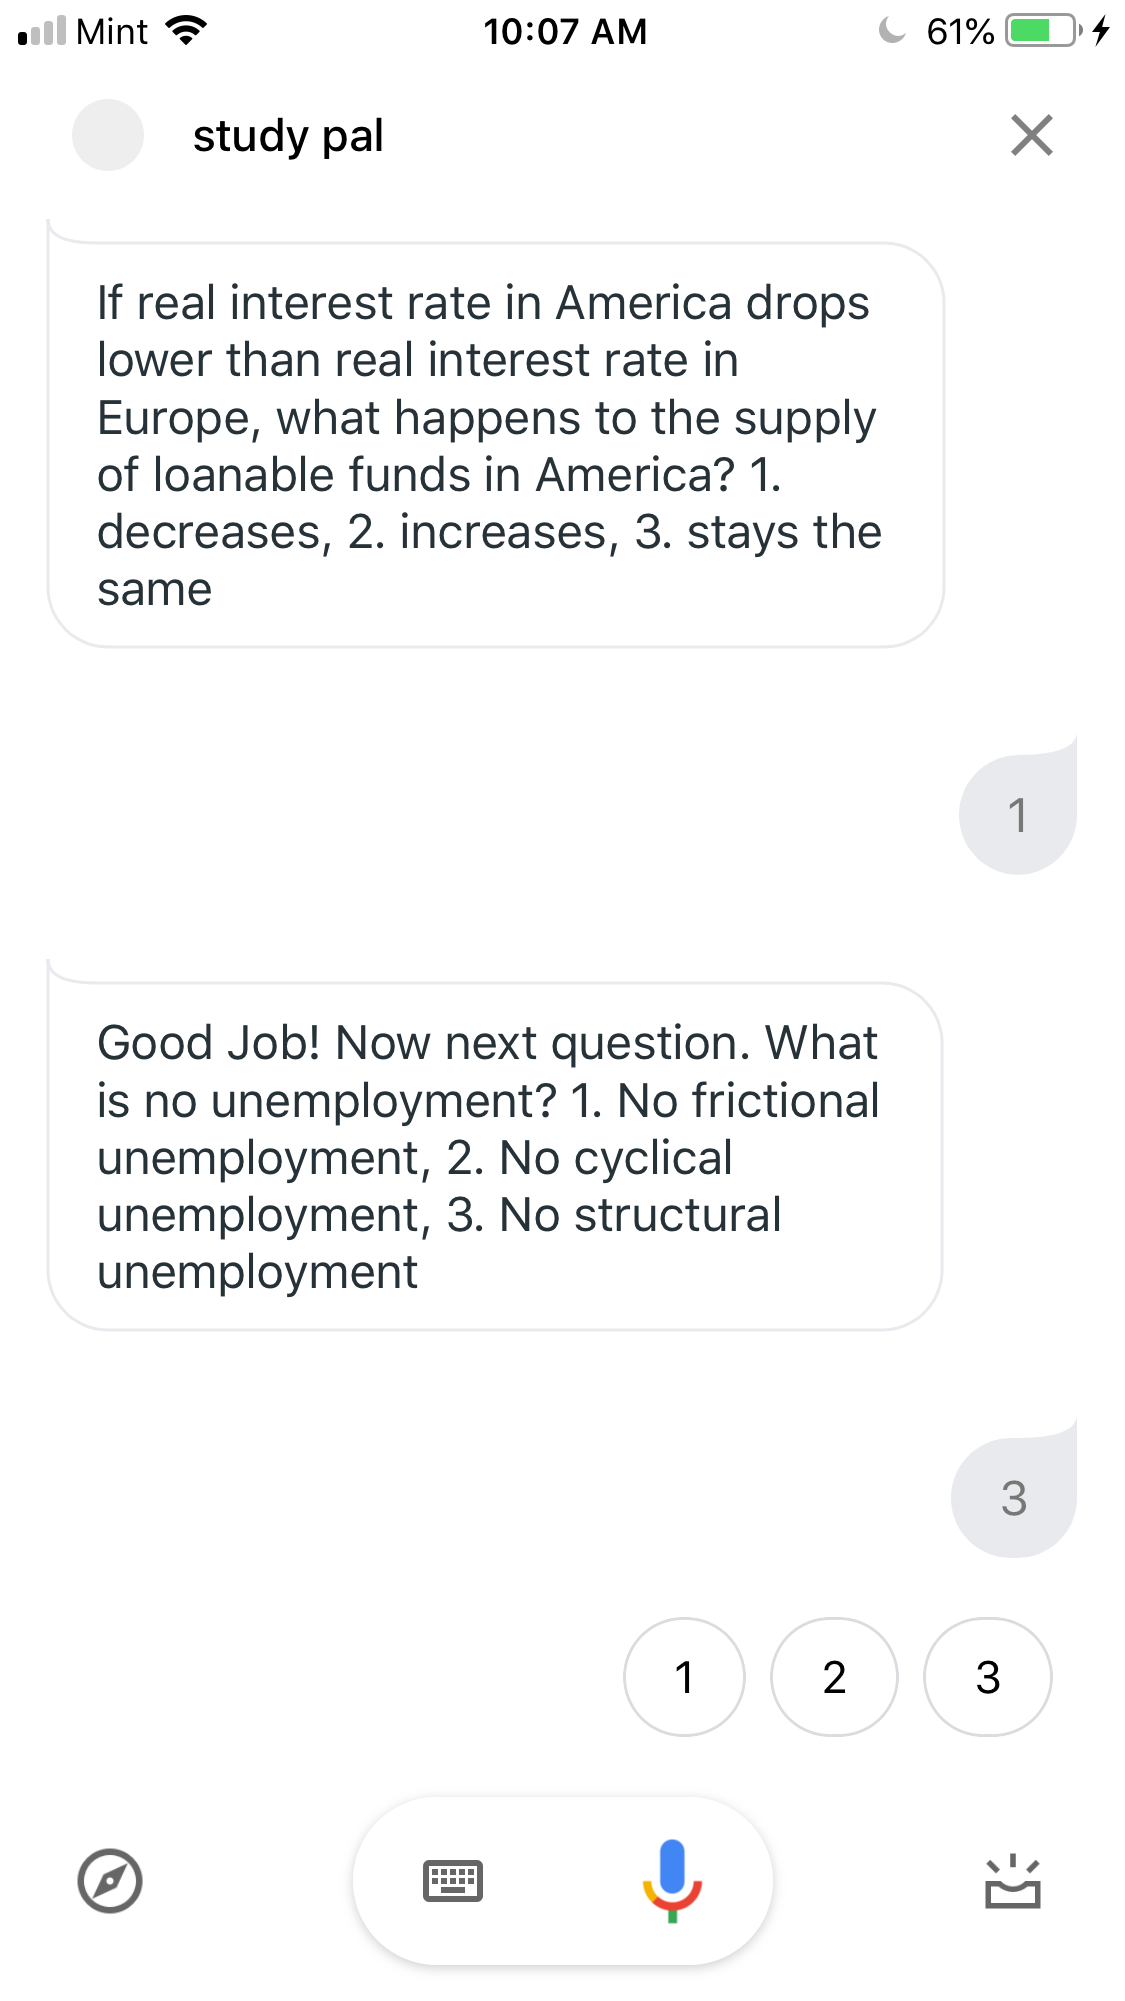Tap the Wi-Fi icon in status bar
Screen dimensions: 1125x2001
pos(186,31)
